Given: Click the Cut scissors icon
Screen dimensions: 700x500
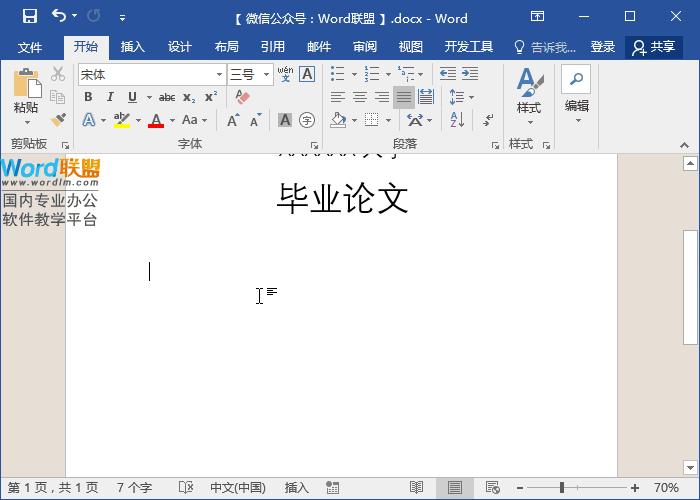Looking at the screenshot, I should 58,74.
